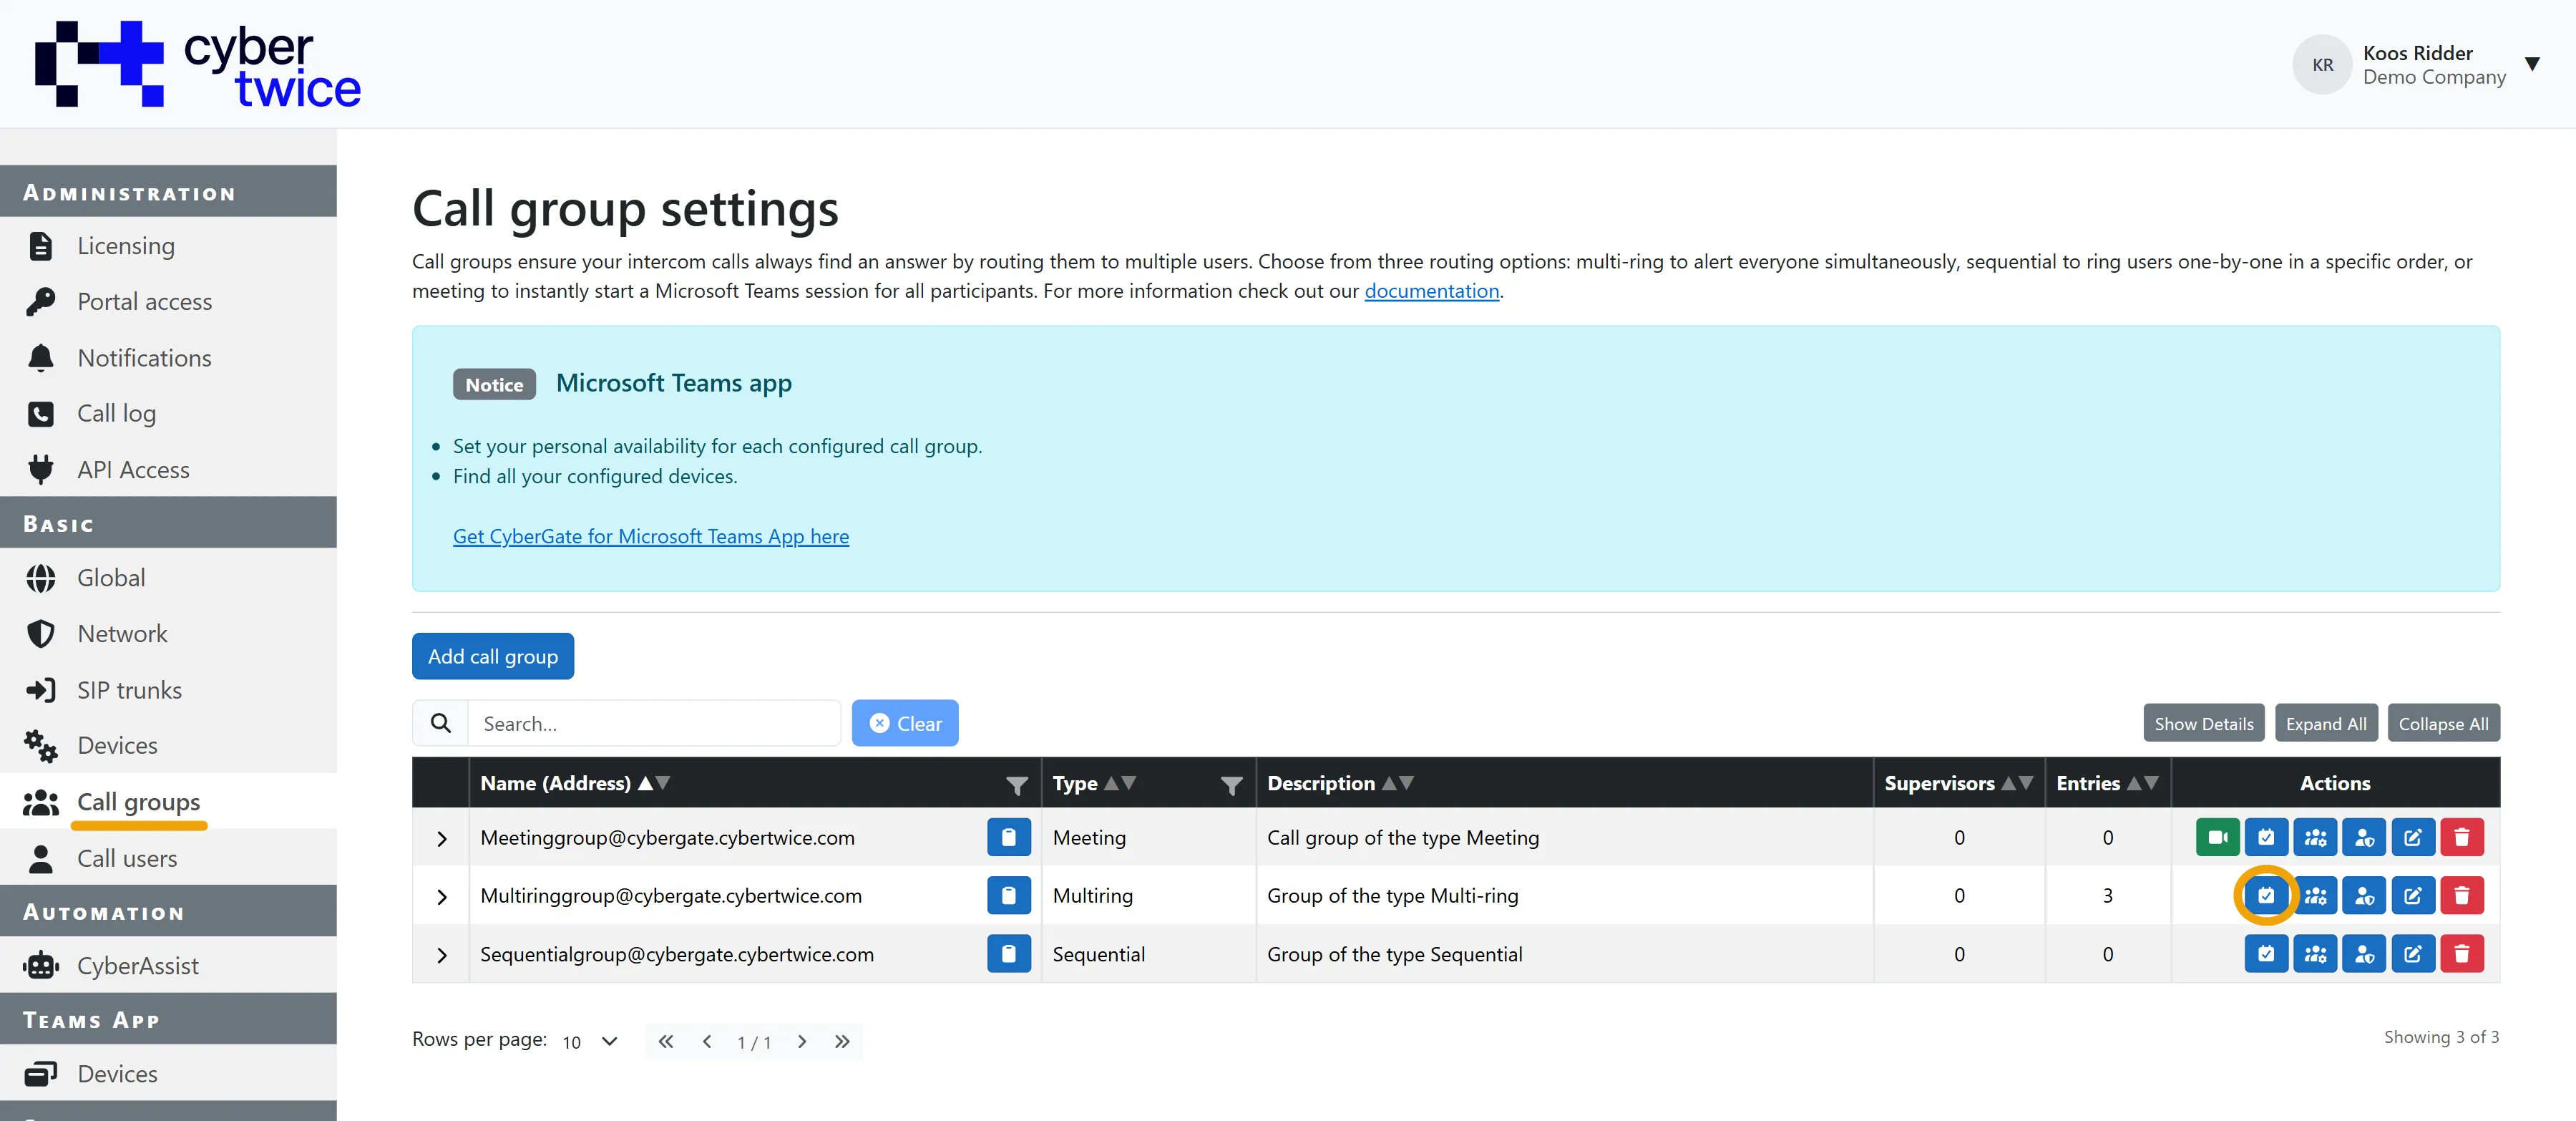The image size is (2576, 1121).
Task: Click the Add call group button
Action: click(x=493, y=656)
